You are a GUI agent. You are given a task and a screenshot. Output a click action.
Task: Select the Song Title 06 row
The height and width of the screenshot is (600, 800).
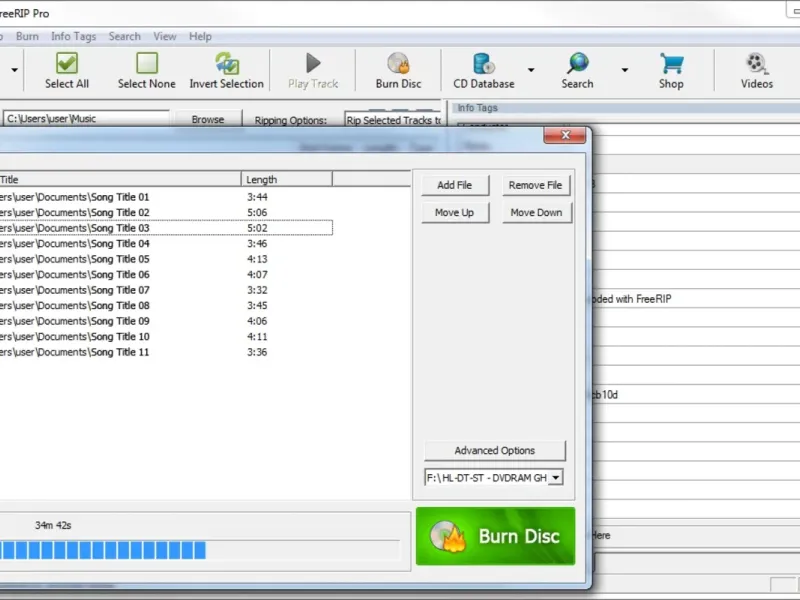[x=166, y=274]
